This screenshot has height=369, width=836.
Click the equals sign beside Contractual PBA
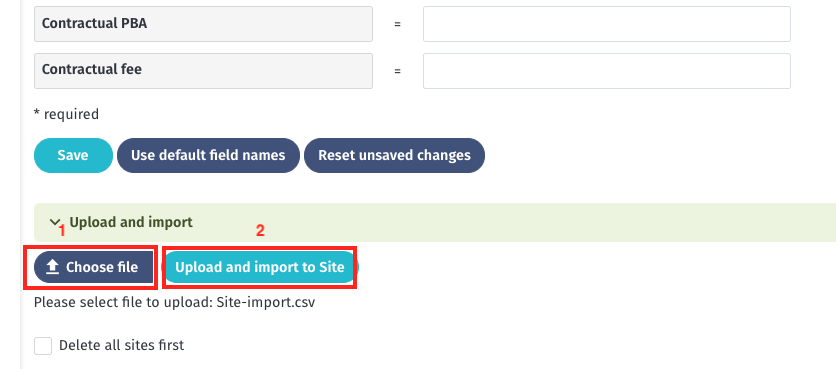point(397,24)
